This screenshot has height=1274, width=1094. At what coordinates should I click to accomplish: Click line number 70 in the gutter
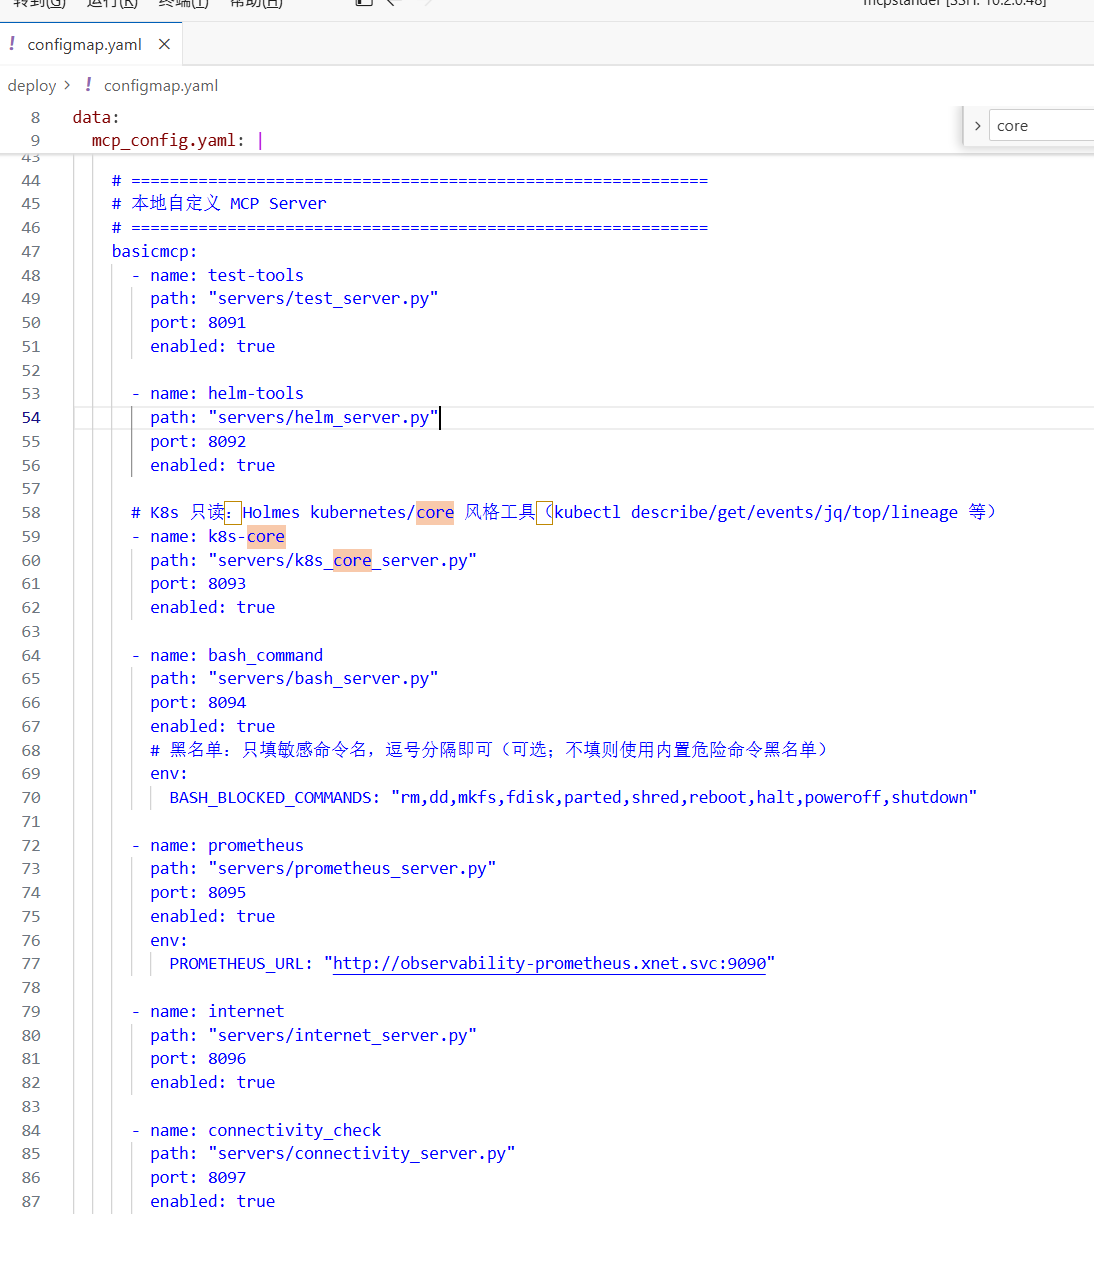[x=31, y=797]
